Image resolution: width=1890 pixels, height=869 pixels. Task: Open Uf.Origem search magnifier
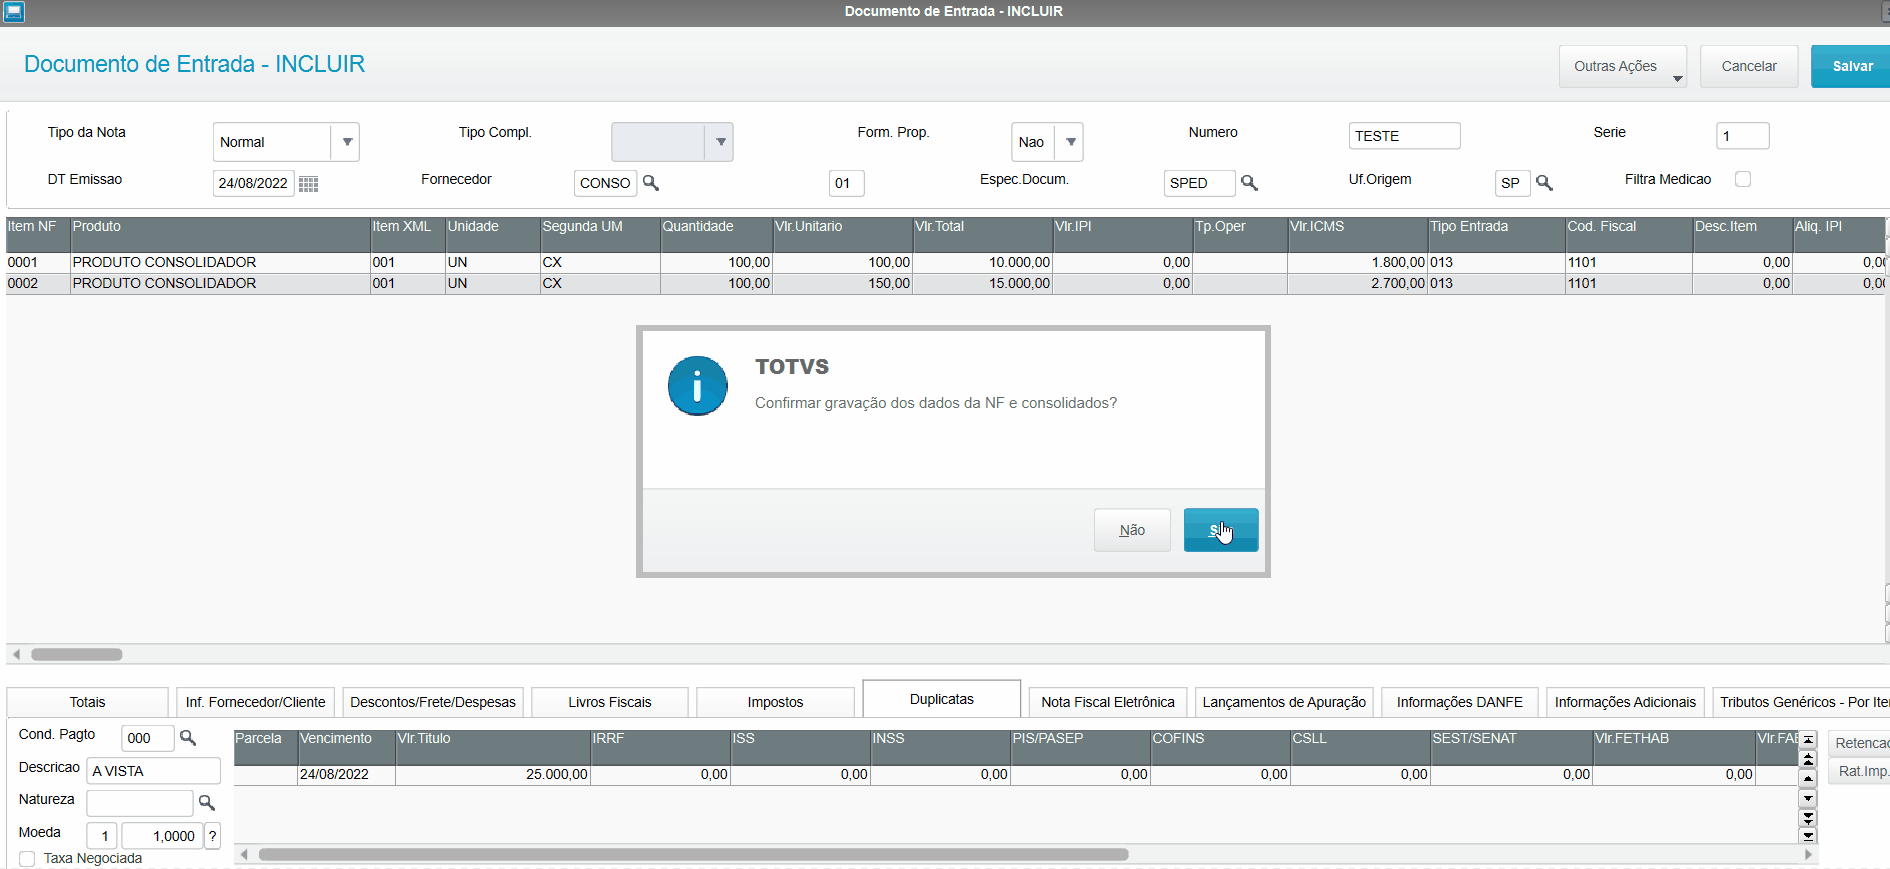[1544, 183]
